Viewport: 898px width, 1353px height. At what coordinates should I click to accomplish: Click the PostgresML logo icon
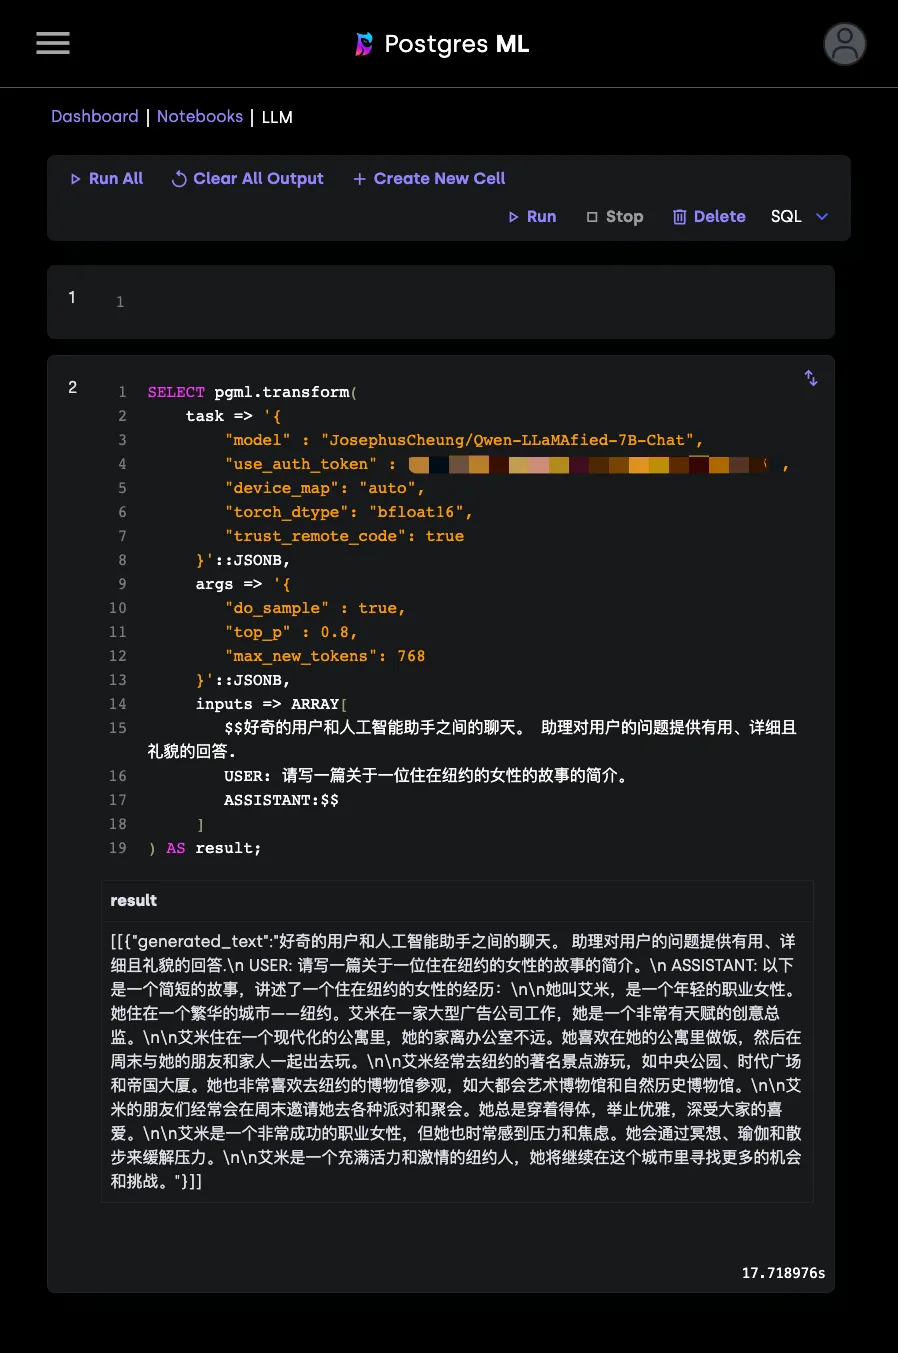click(364, 44)
